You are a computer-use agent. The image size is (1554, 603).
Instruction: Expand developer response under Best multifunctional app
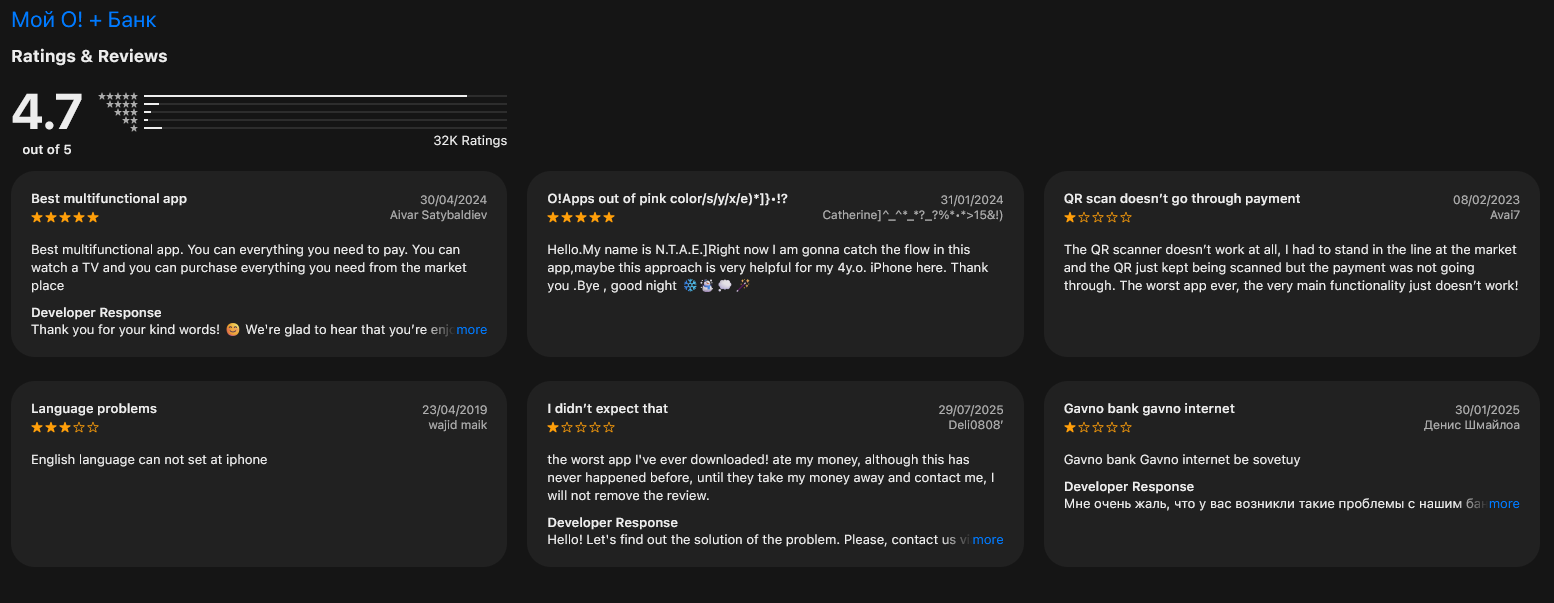pyautogui.click(x=471, y=330)
